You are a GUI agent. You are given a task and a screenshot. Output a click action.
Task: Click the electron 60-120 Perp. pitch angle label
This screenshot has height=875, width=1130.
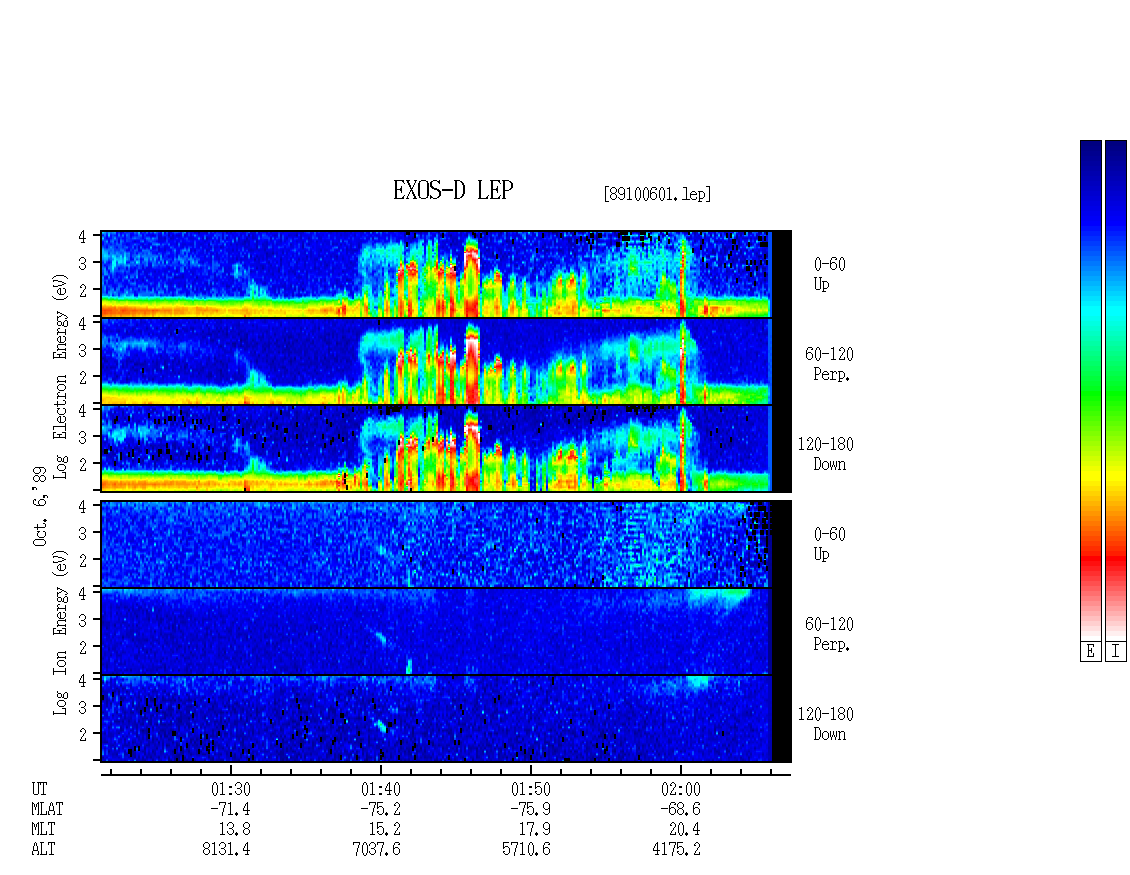(829, 364)
